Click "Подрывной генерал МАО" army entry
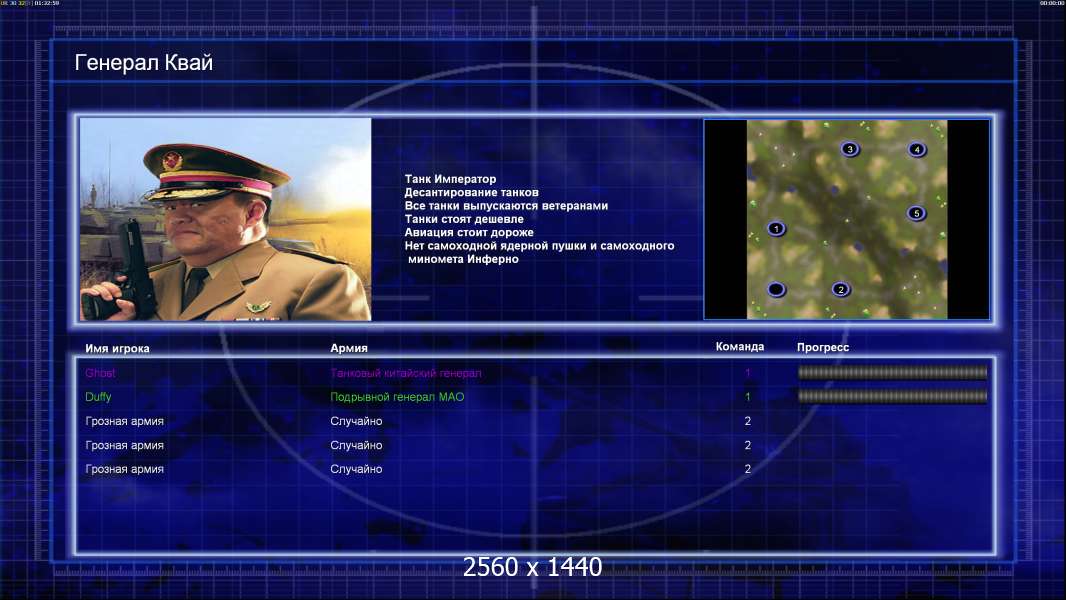This screenshot has height=600, width=1066. click(397, 397)
